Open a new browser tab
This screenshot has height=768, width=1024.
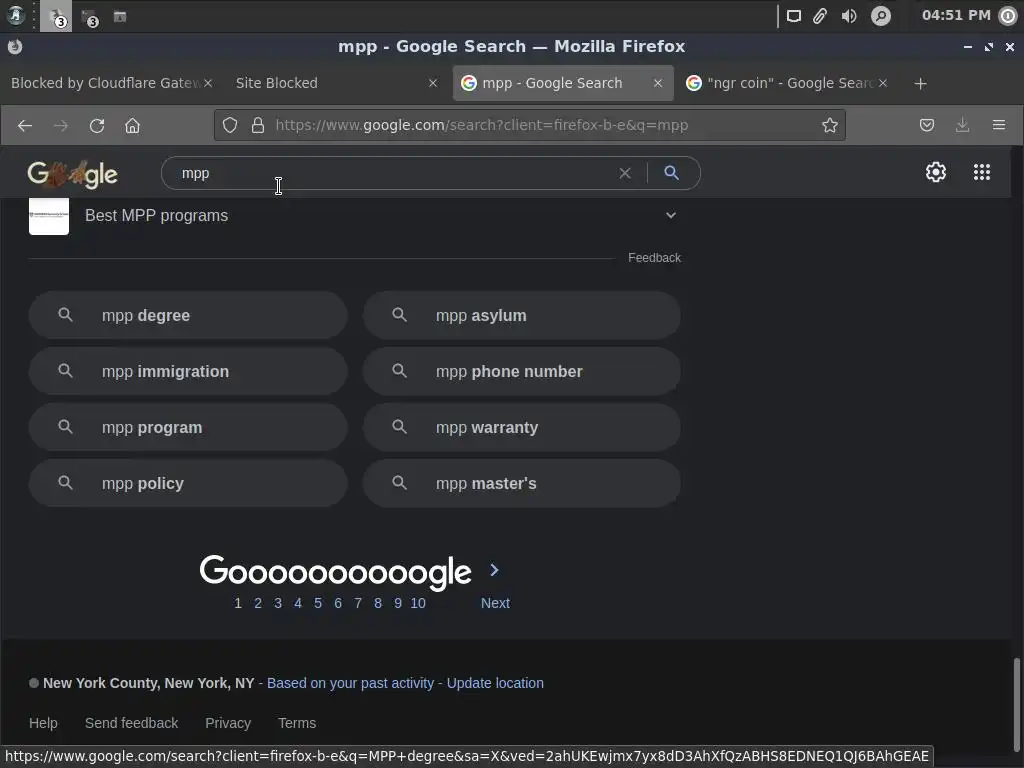tap(920, 84)
